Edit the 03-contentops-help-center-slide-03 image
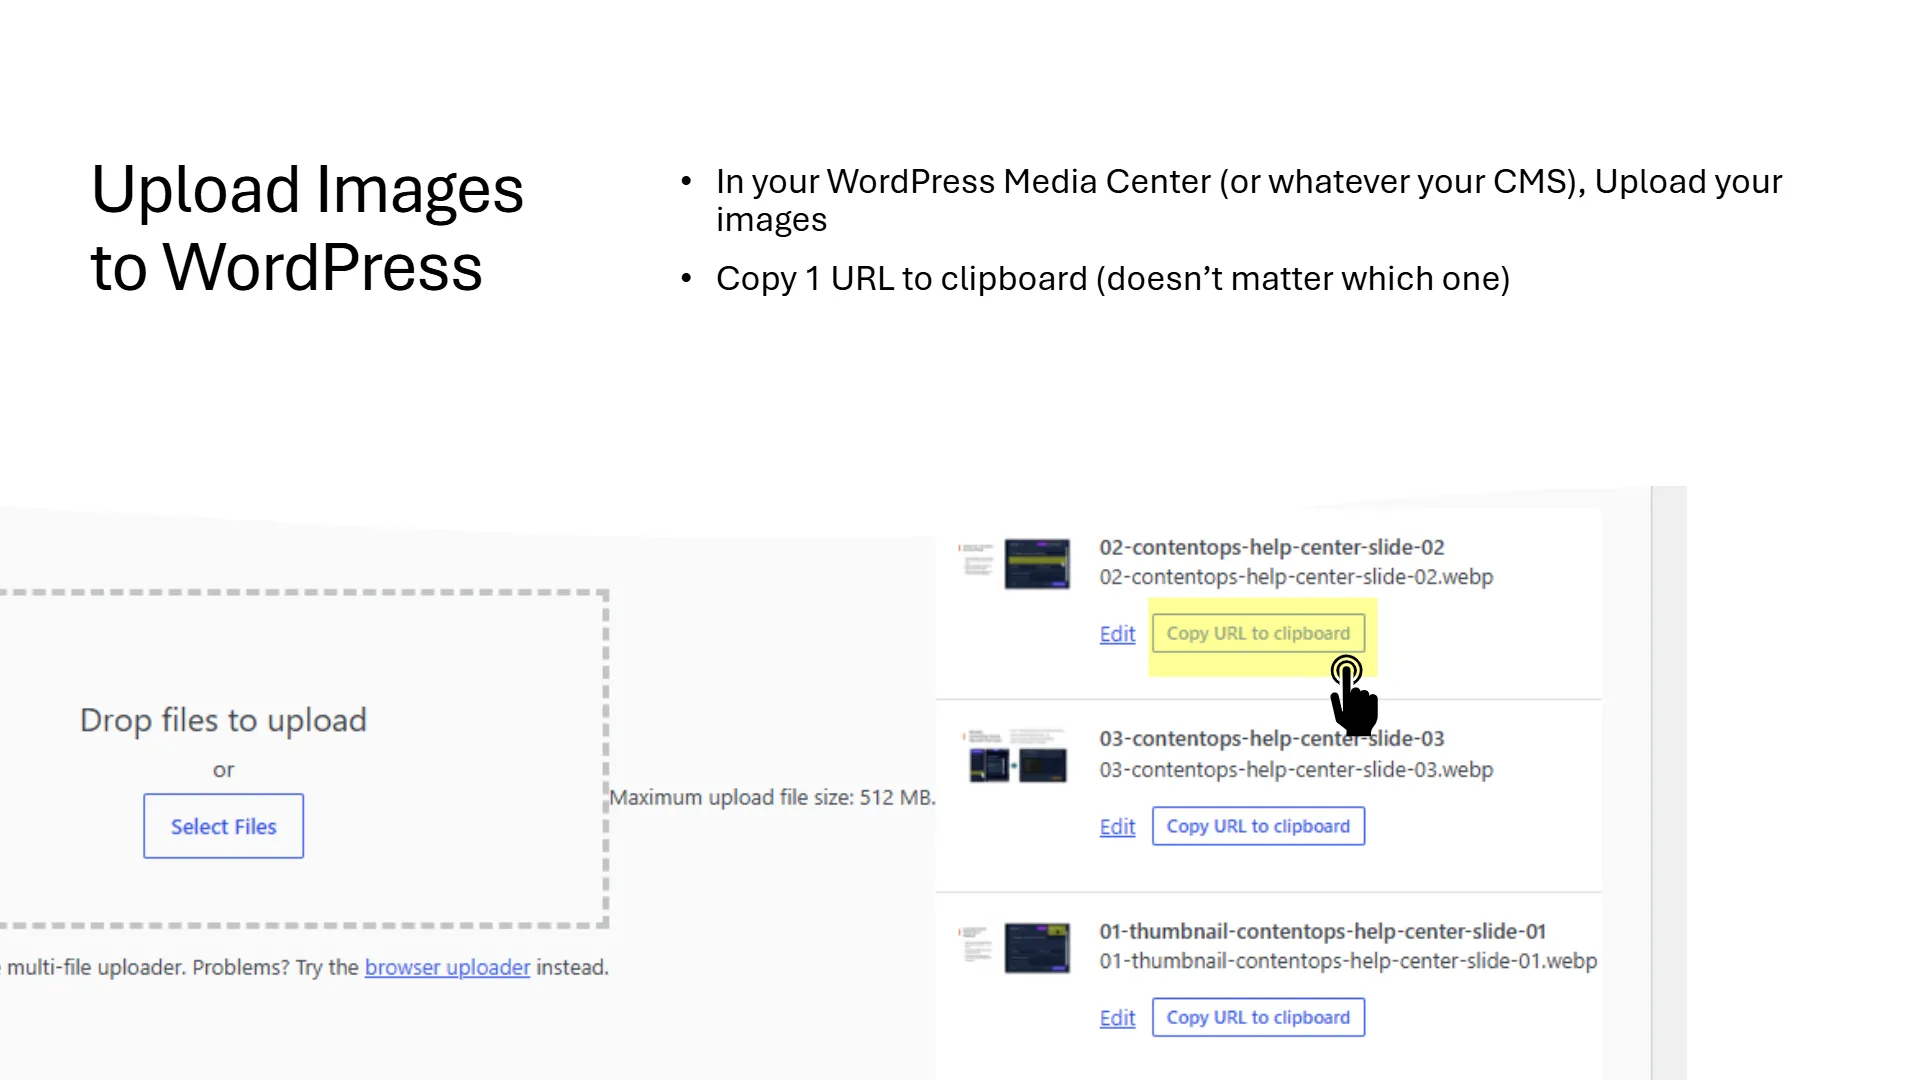 click(1117, 827)
